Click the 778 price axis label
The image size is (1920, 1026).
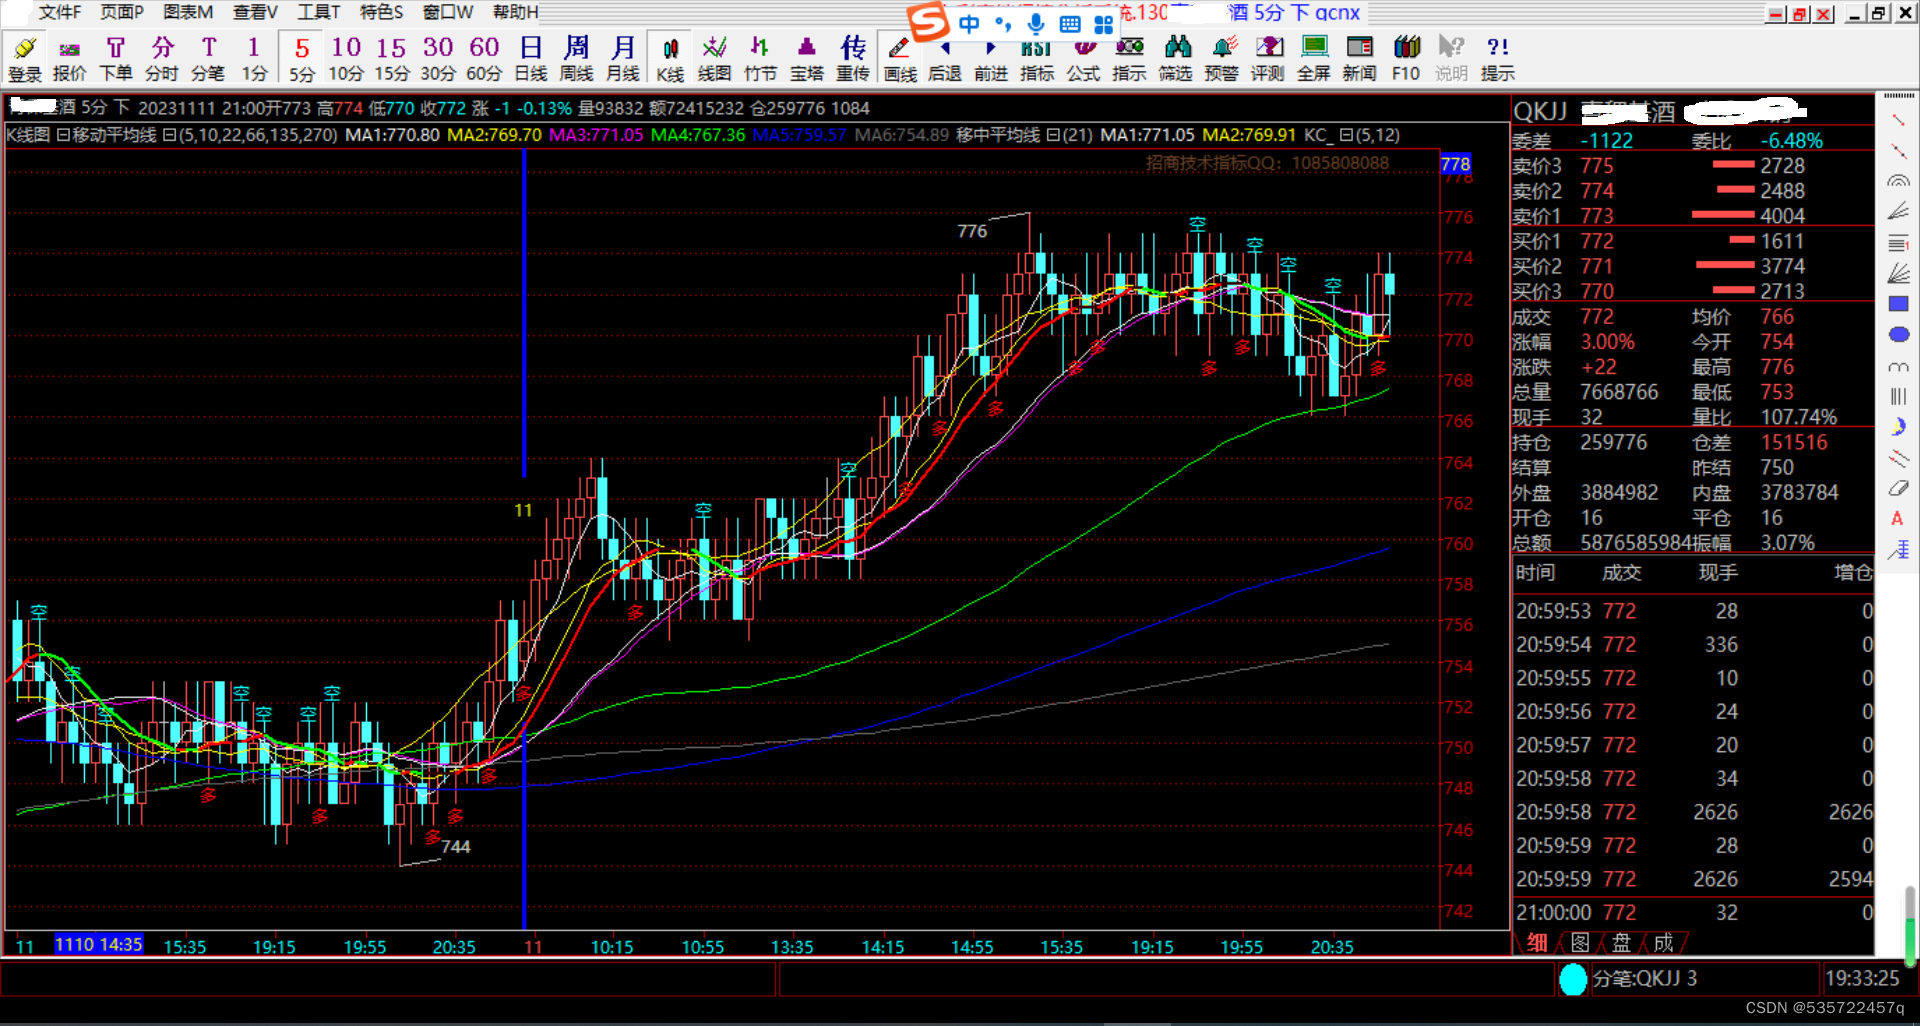(1456, 164)
